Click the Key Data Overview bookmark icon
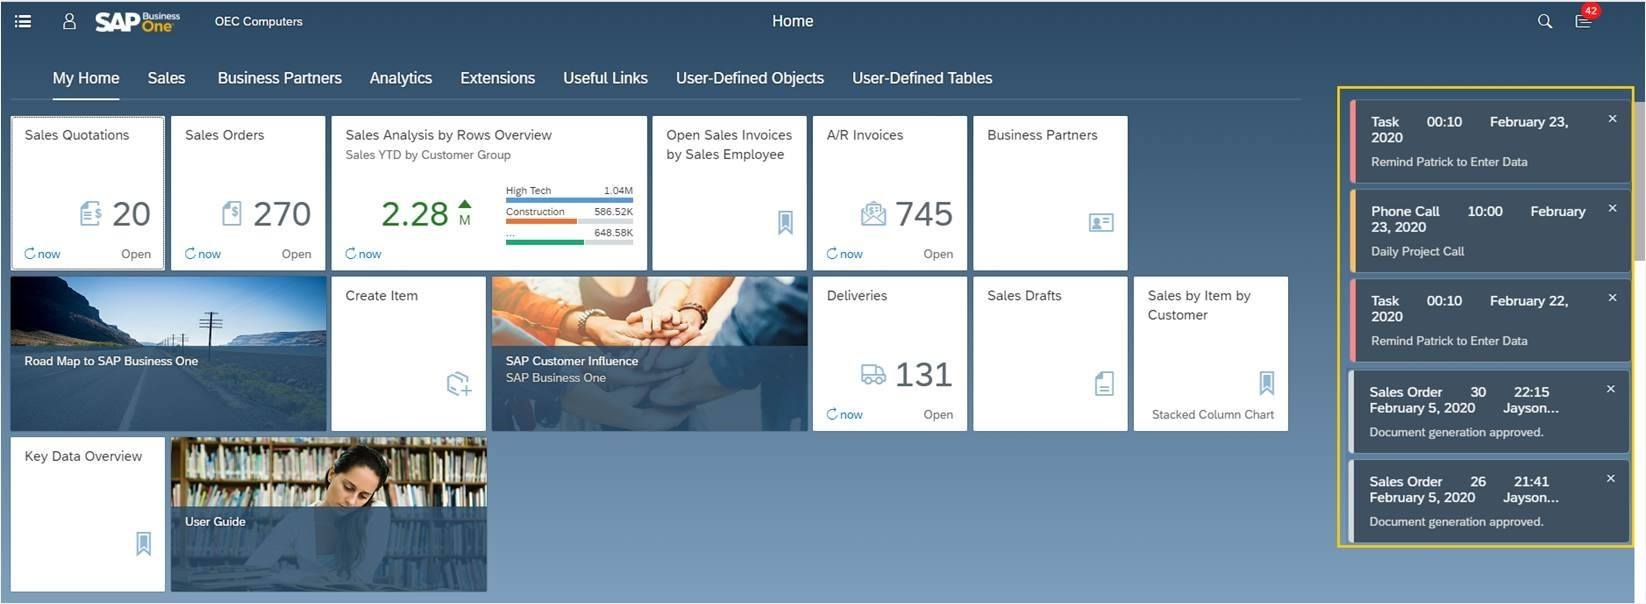 143,544
